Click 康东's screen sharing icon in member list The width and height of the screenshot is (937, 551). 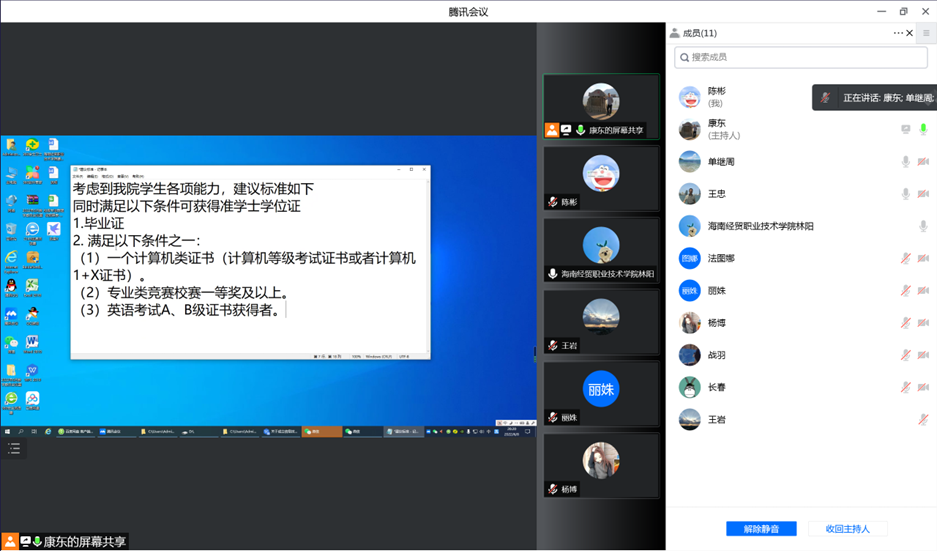(906, 130)
